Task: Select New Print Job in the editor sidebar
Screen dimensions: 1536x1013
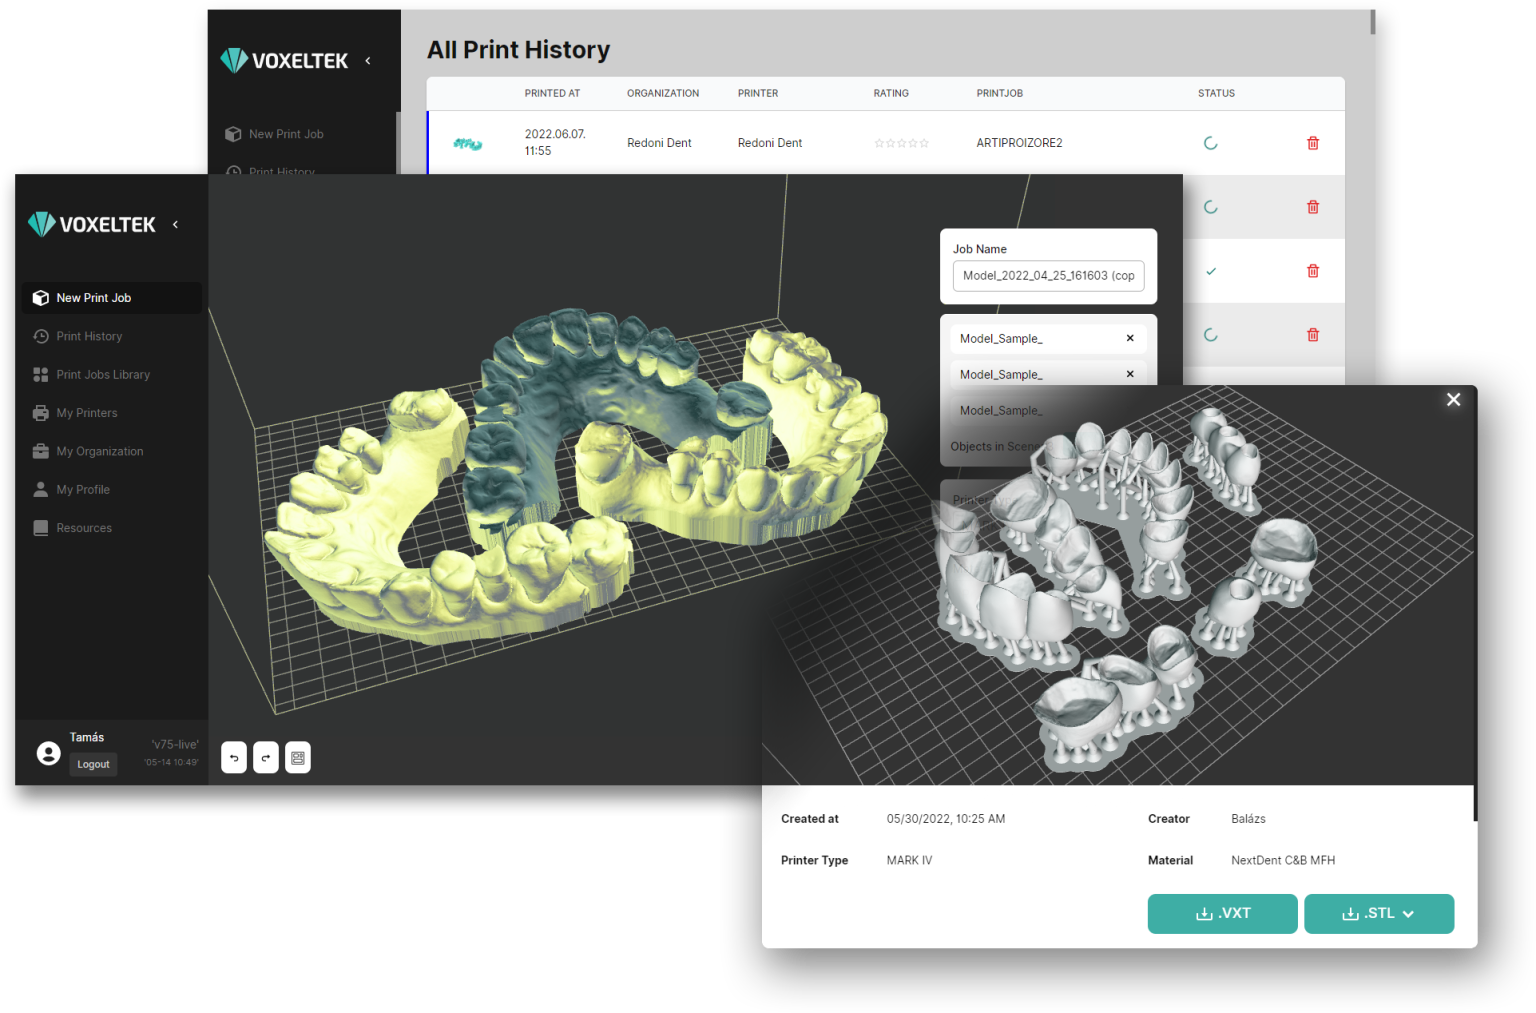Action: click(x=111, y=298)
